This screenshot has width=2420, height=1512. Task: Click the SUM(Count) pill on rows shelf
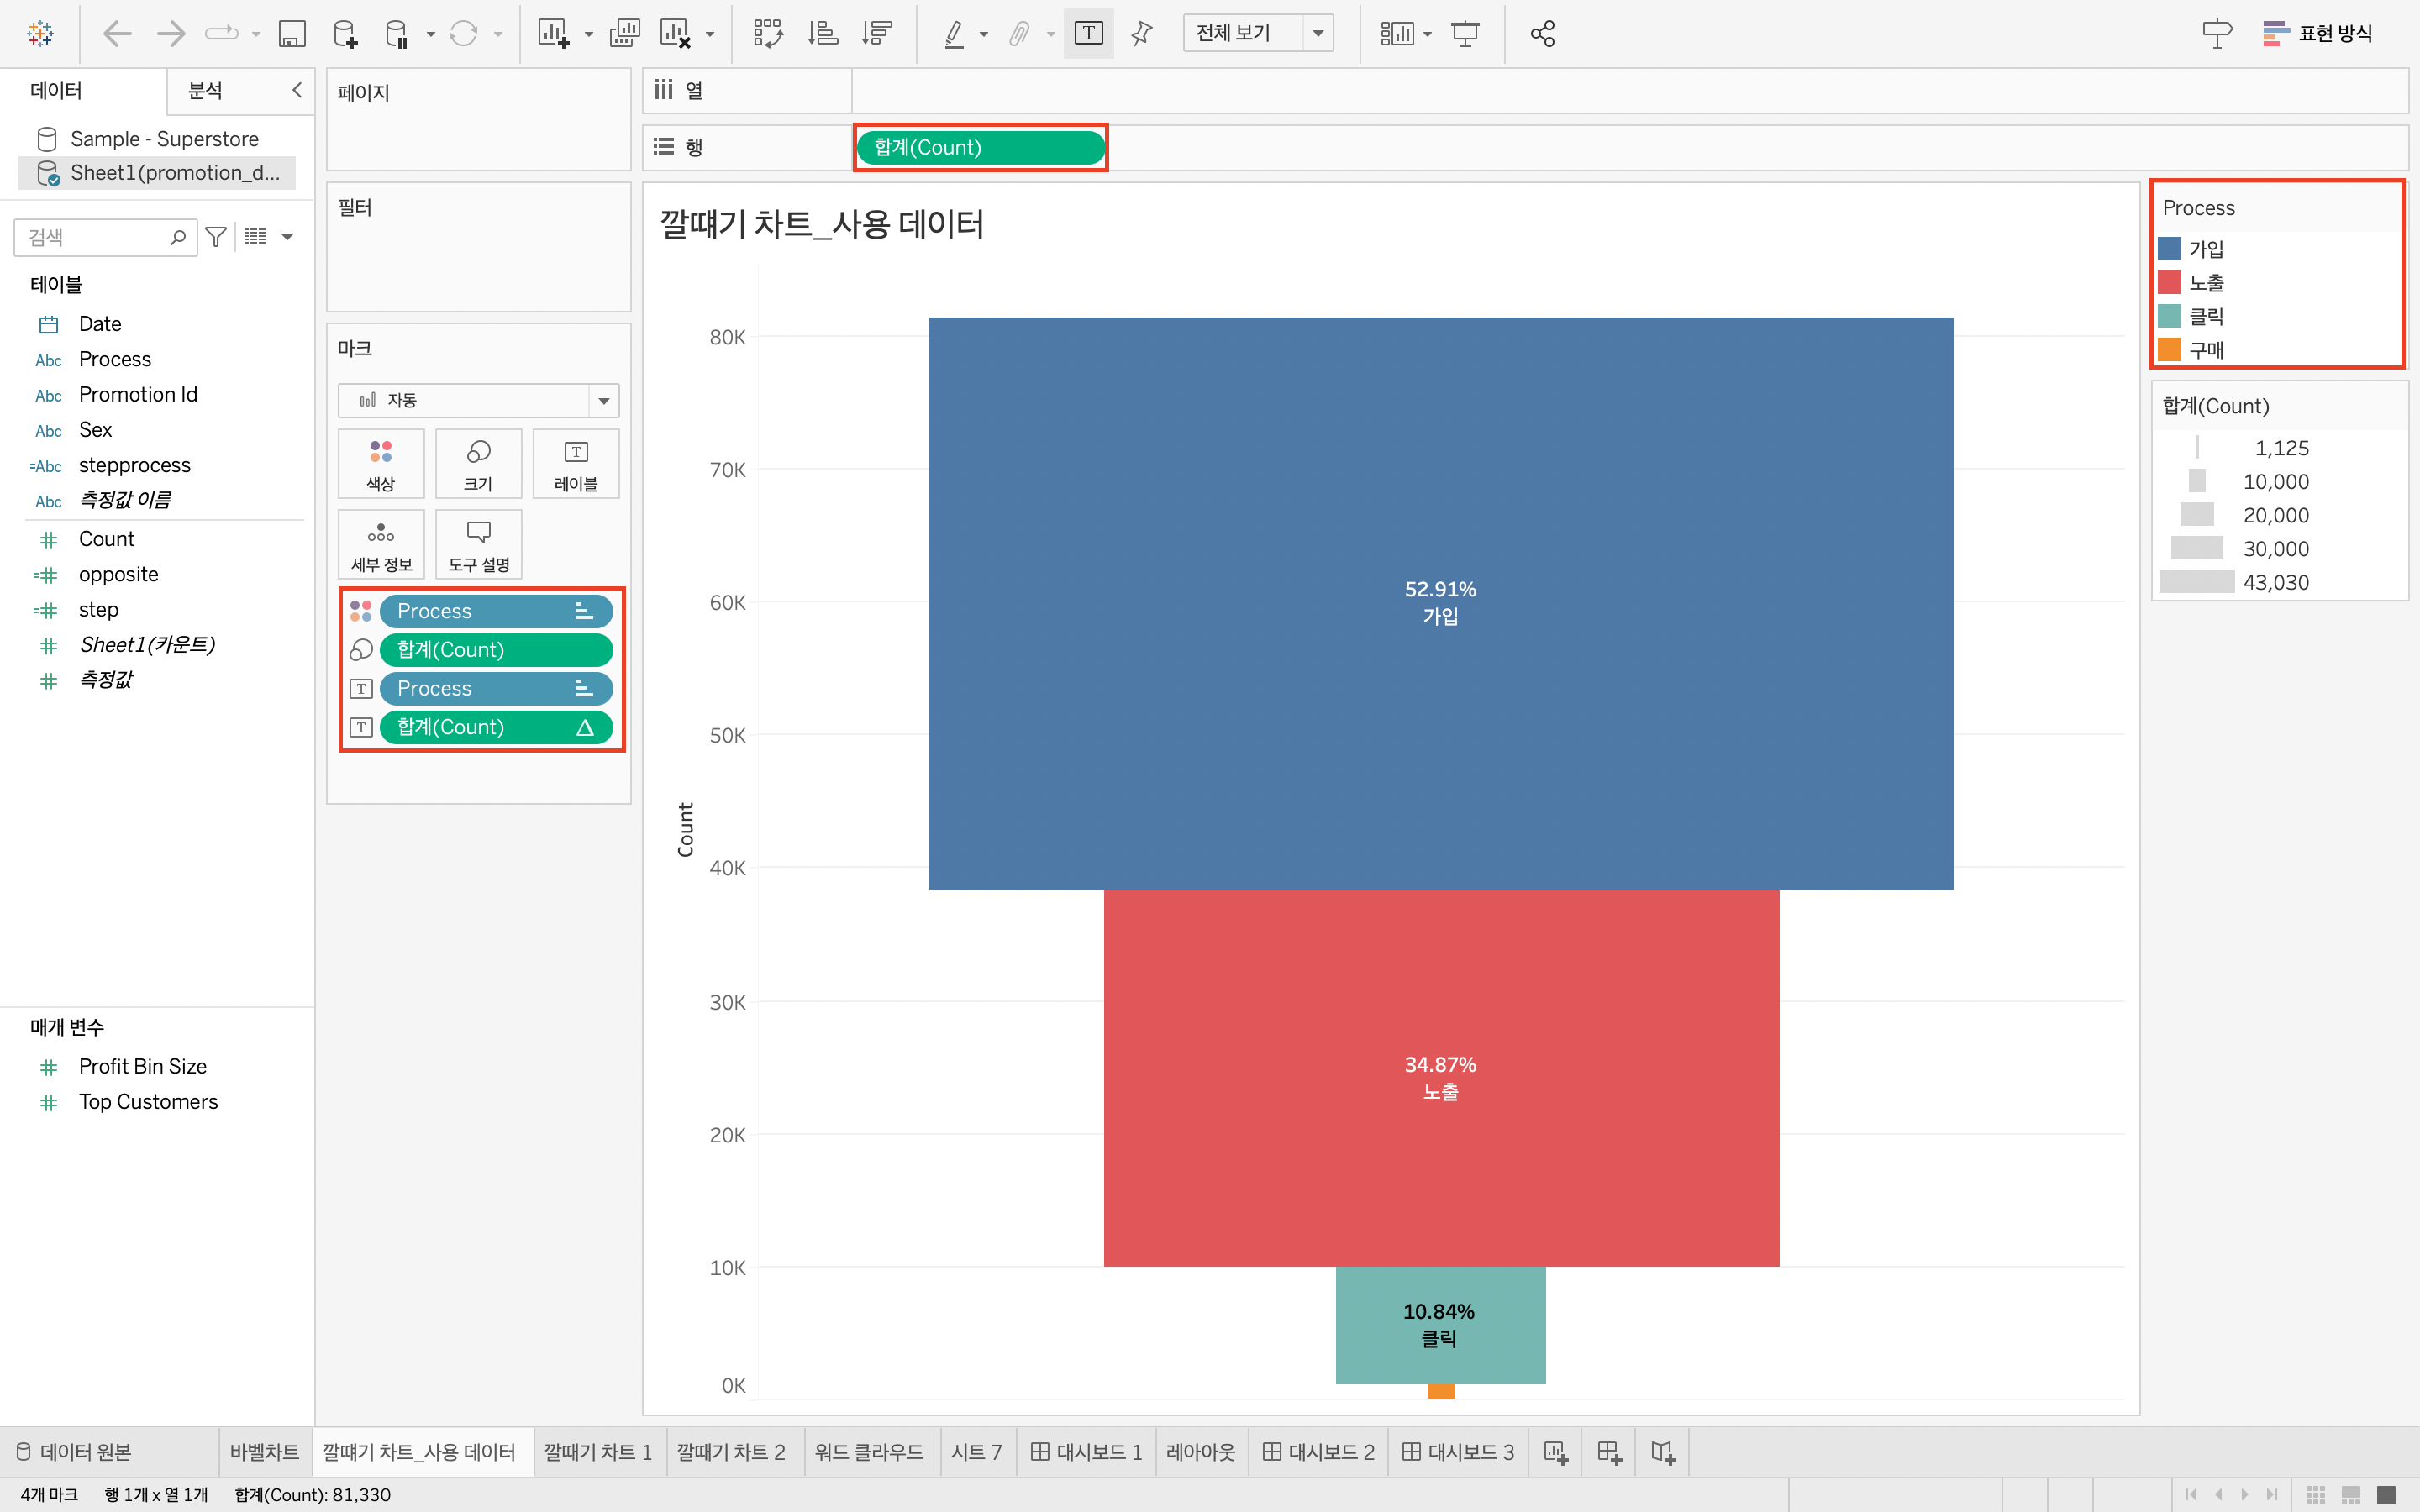pyautogui.click(x=980, y=148)
